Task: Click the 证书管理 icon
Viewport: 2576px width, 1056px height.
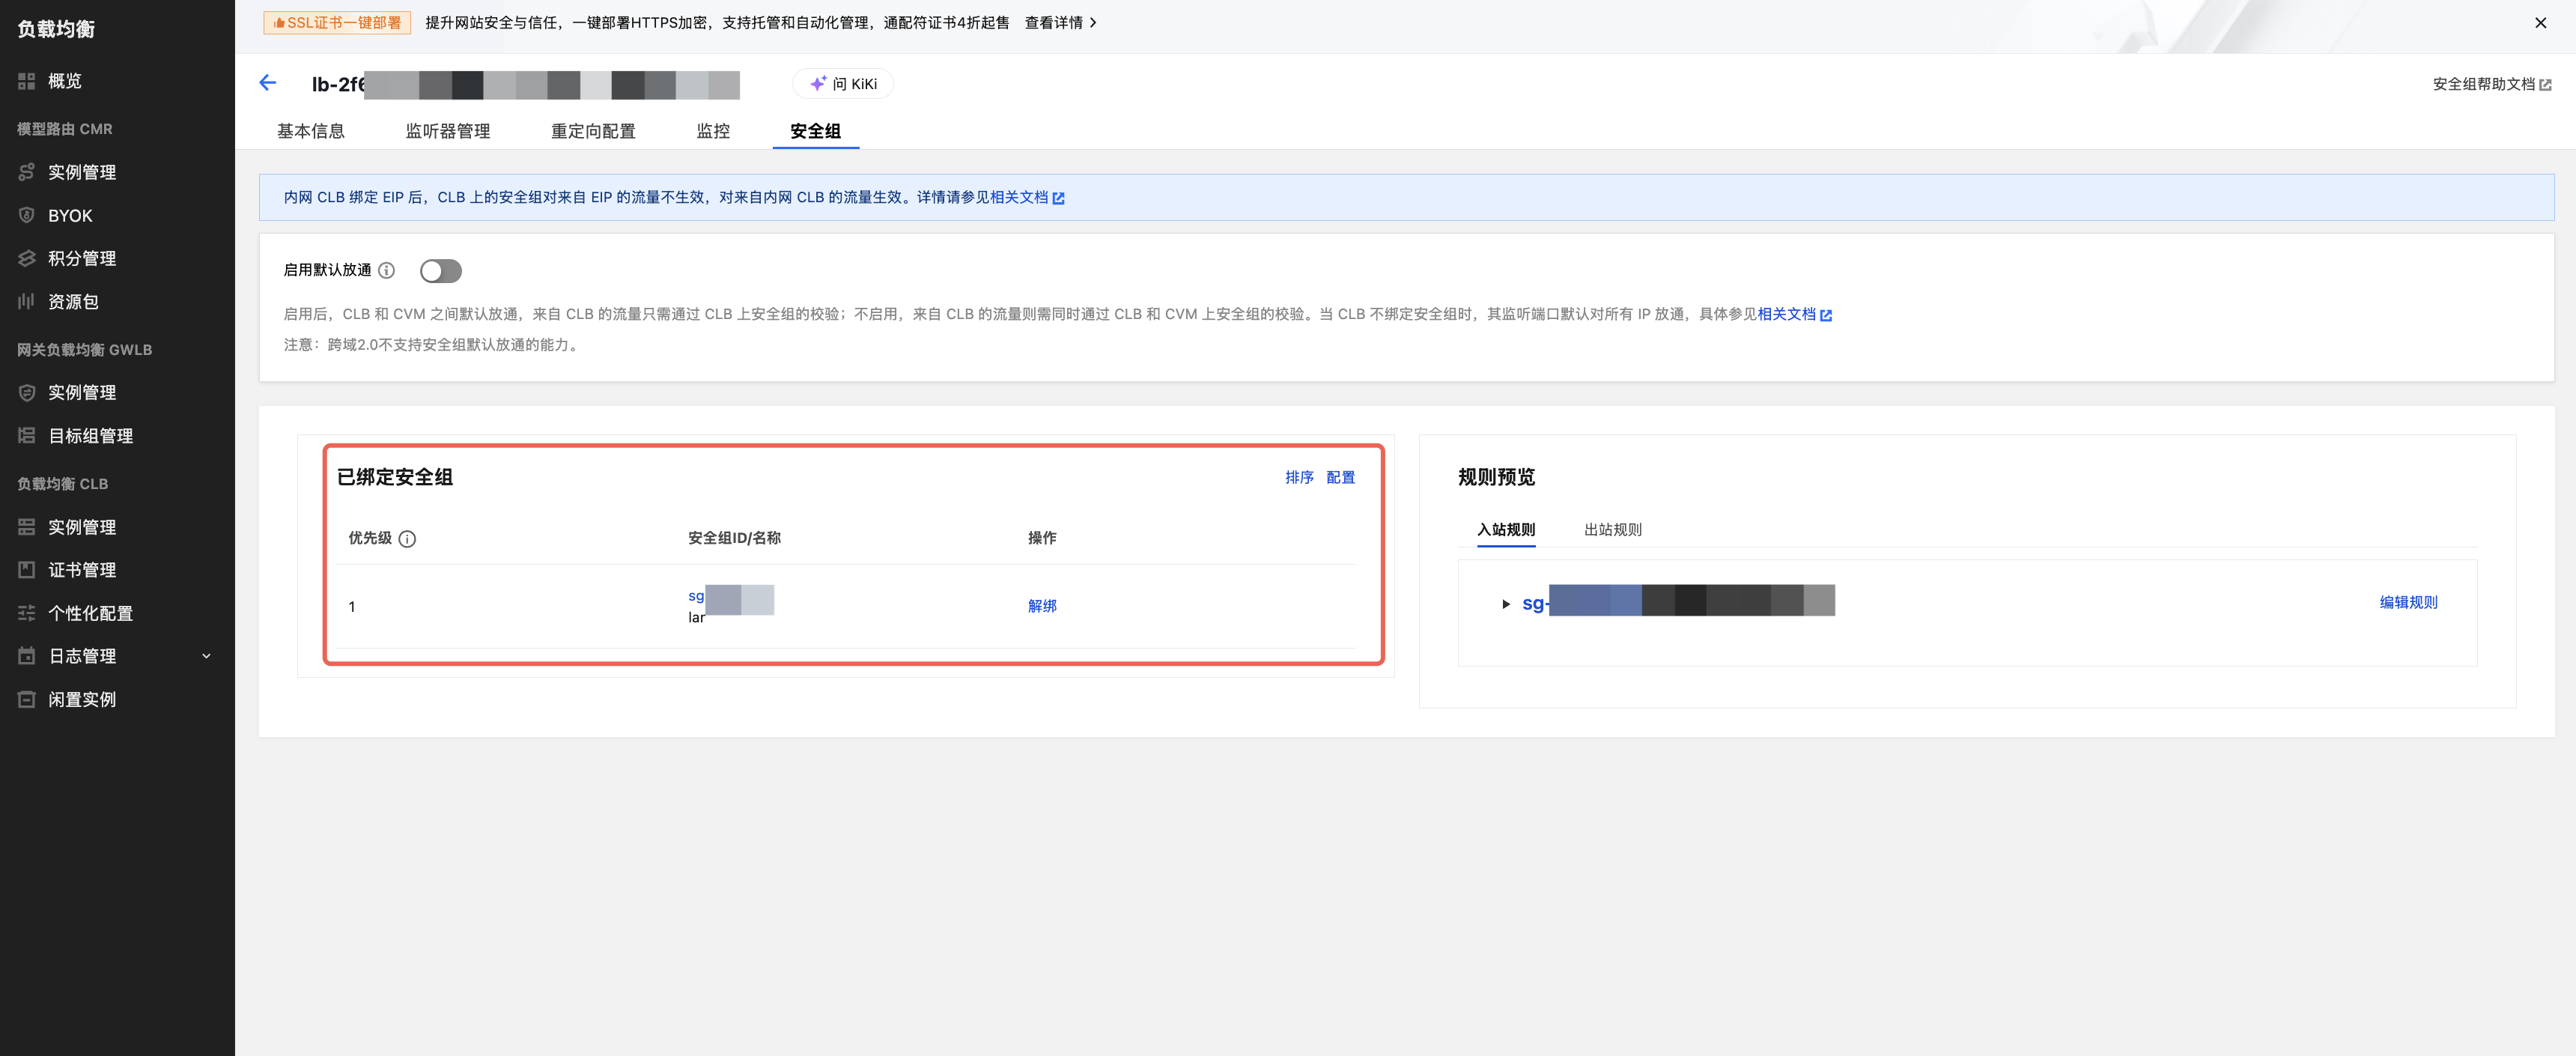Action: click(x=27, y=570)
